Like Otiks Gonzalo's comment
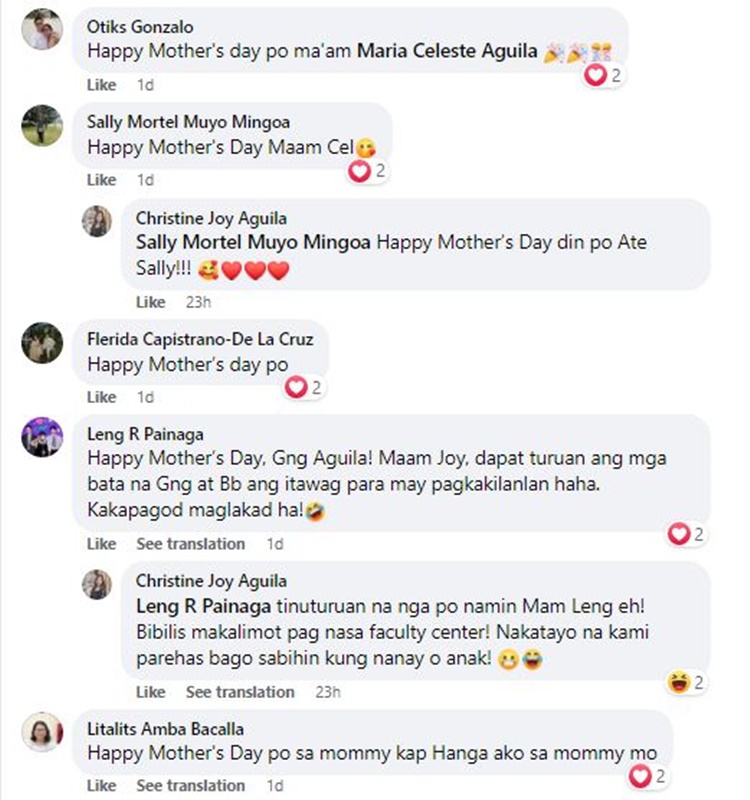The height and width of the screenshot is (800, 750). (102, 85)
